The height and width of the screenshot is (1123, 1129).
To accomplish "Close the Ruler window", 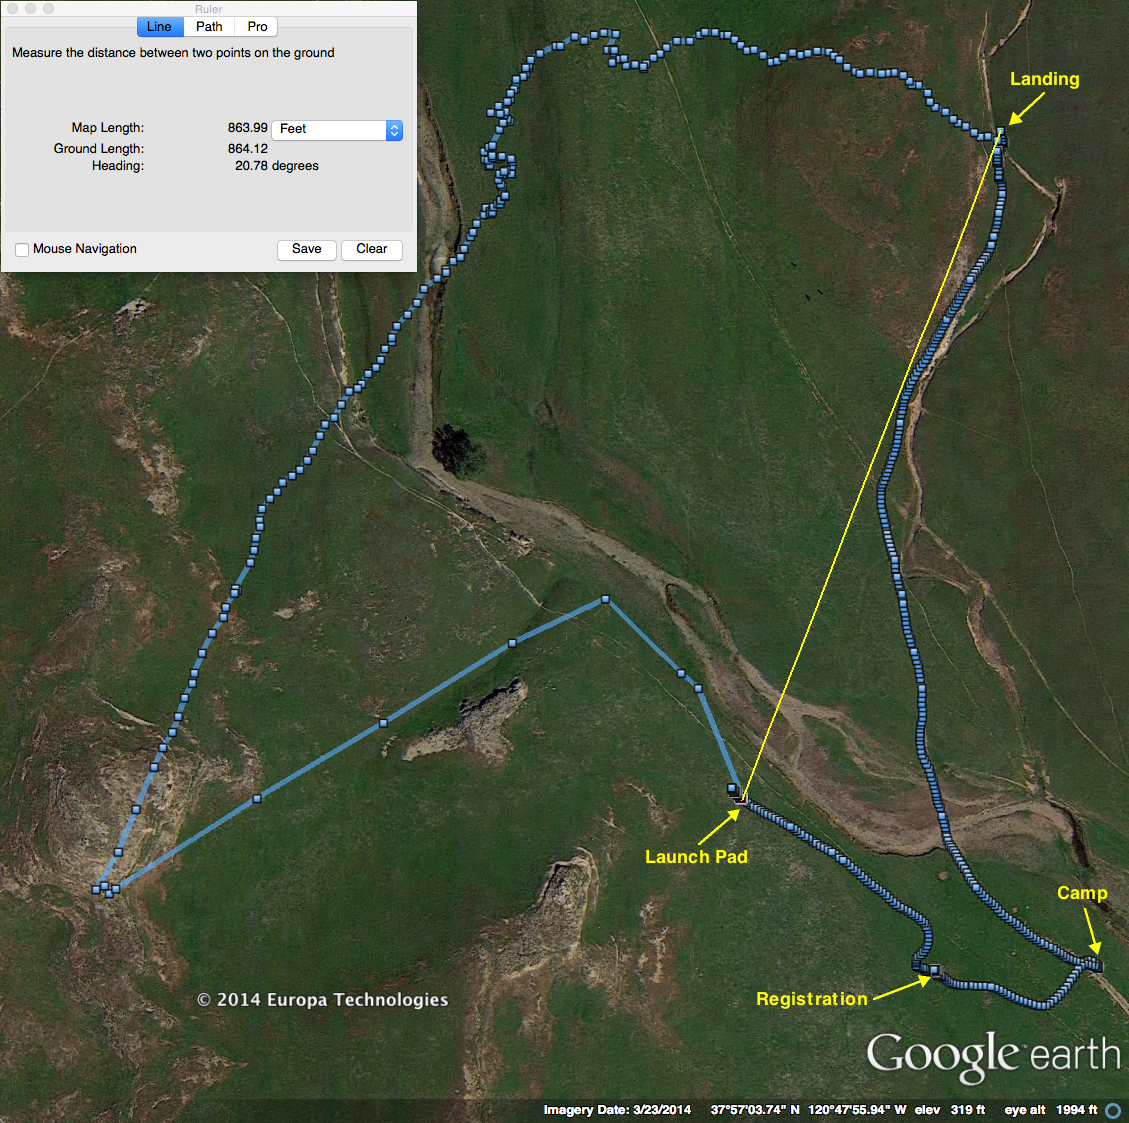I will [x=14, y=9].
